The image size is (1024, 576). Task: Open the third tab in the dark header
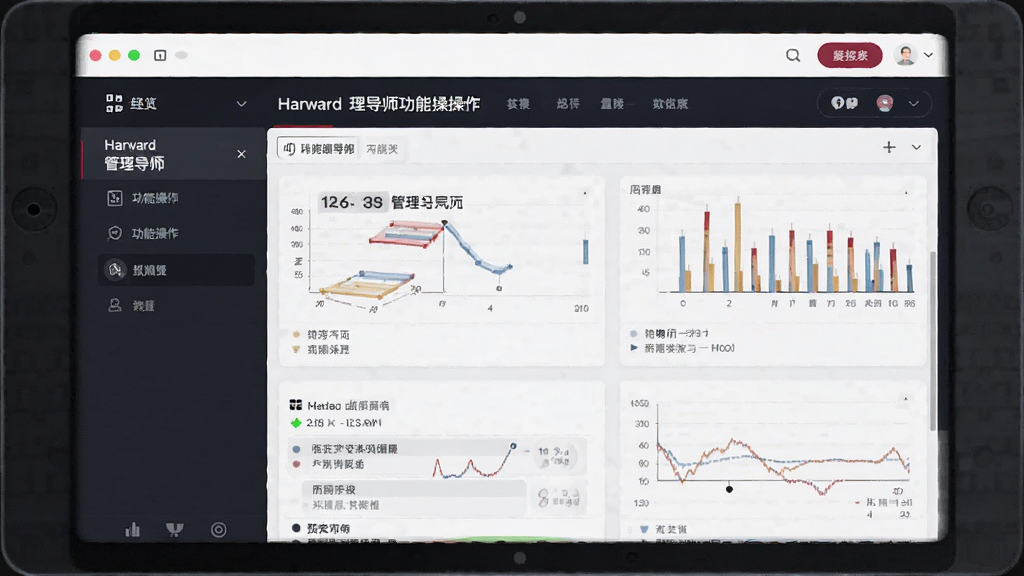pyautogui.click(x=613, y=104)
